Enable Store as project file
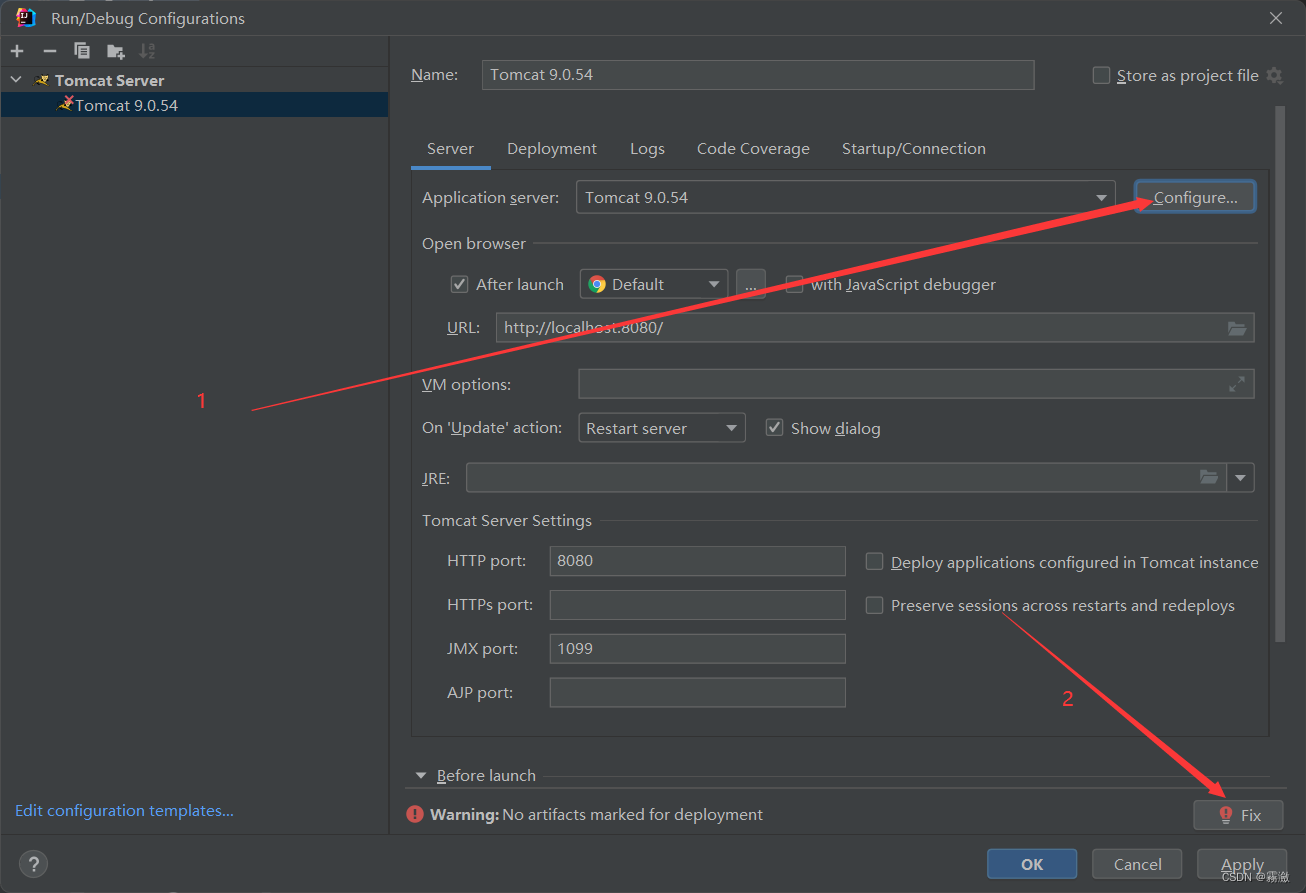The height and width of the screenshot is (893, 1306). tap(1101, 75)
